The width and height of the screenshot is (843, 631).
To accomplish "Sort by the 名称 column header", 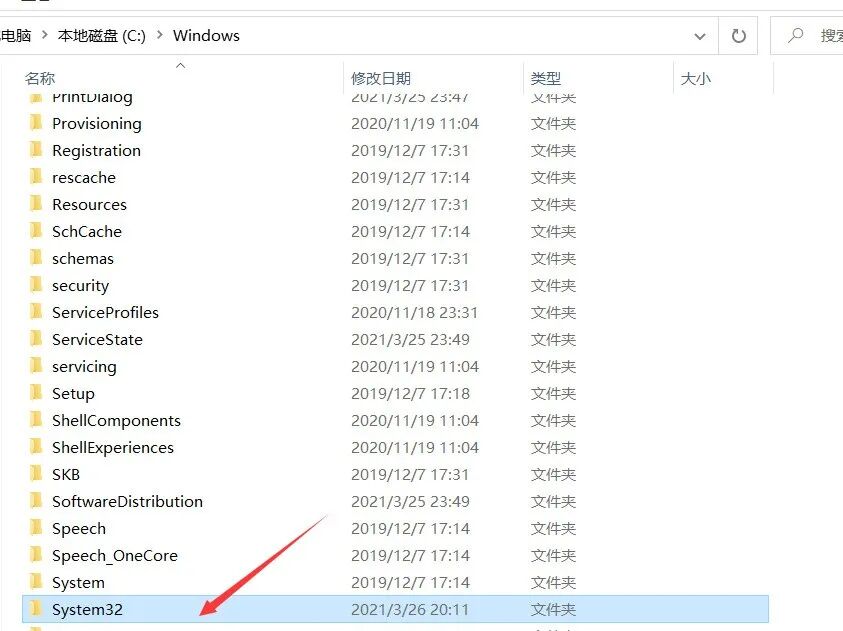I will coord(40,78).
